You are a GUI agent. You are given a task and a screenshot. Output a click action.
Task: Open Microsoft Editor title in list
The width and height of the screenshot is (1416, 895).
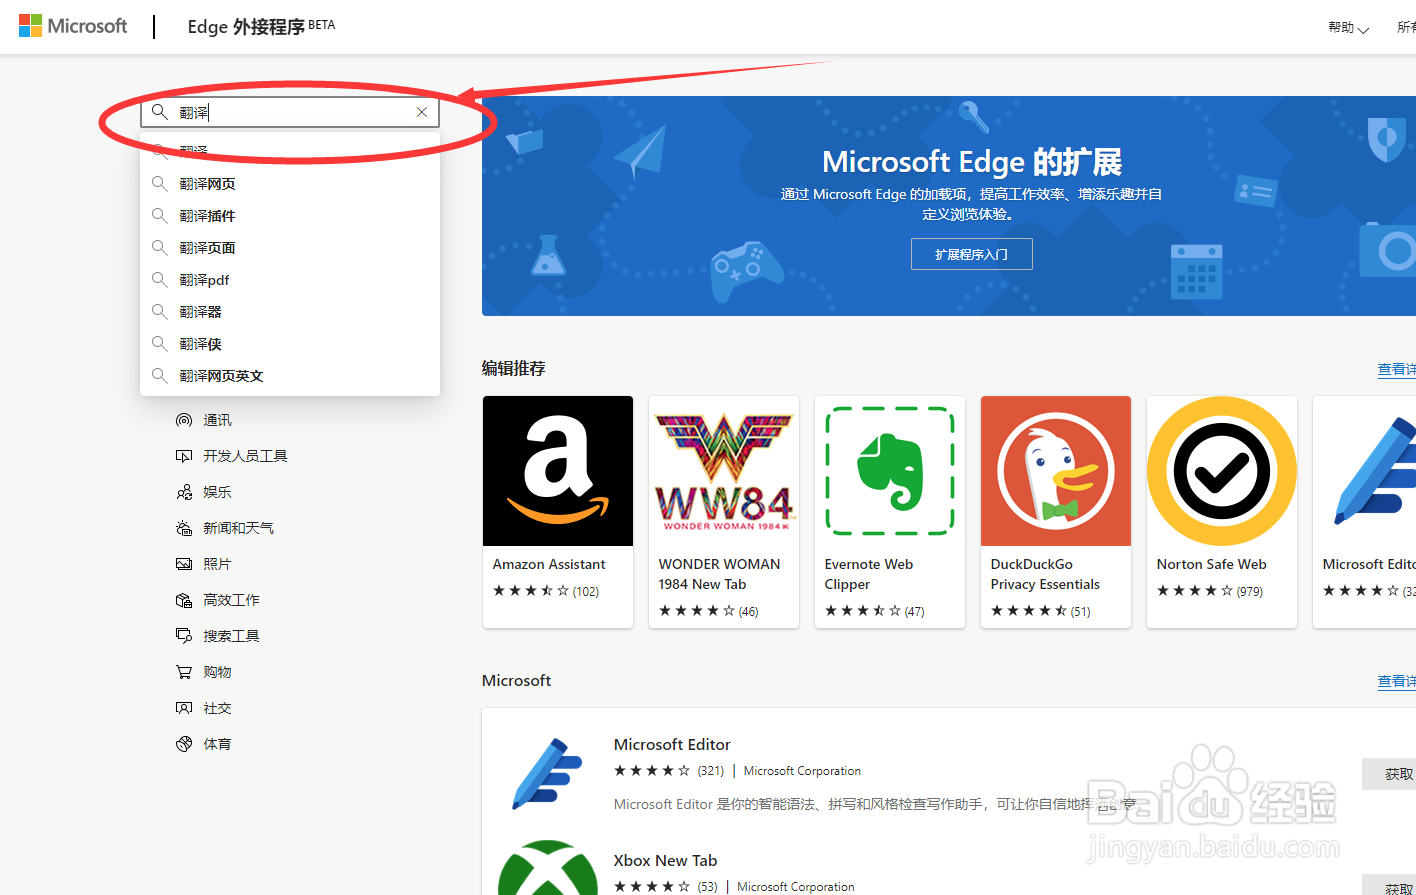(672, 744)
